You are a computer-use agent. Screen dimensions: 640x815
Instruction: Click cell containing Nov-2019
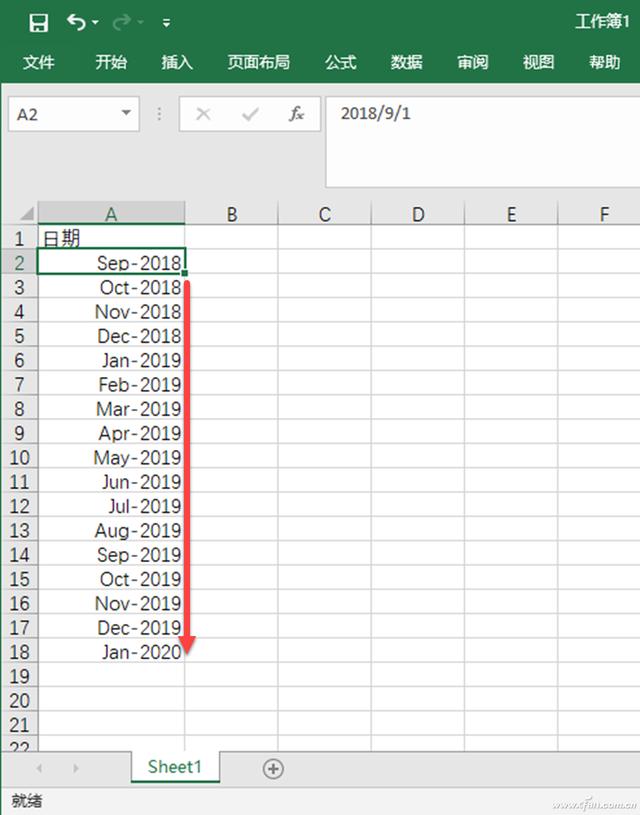coord(111,603)
